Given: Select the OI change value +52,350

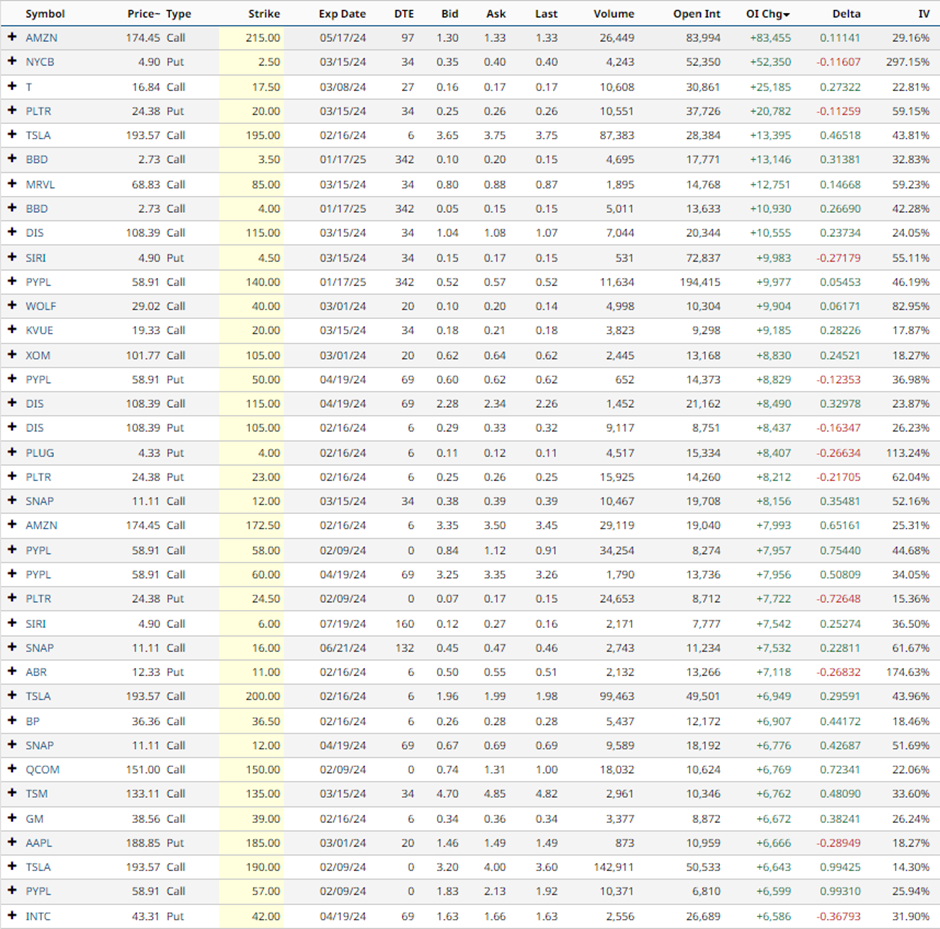Looking at the screenshot, I should (x=770, y=62).
